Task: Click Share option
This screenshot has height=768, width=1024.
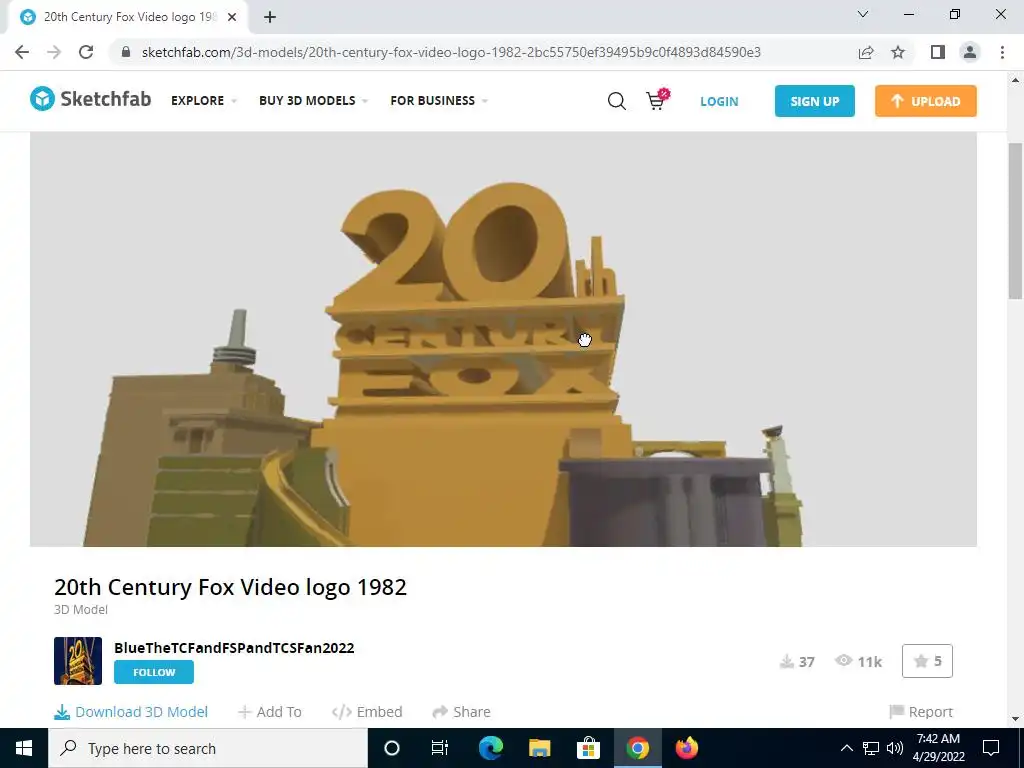Action: (x=461, y=712)
